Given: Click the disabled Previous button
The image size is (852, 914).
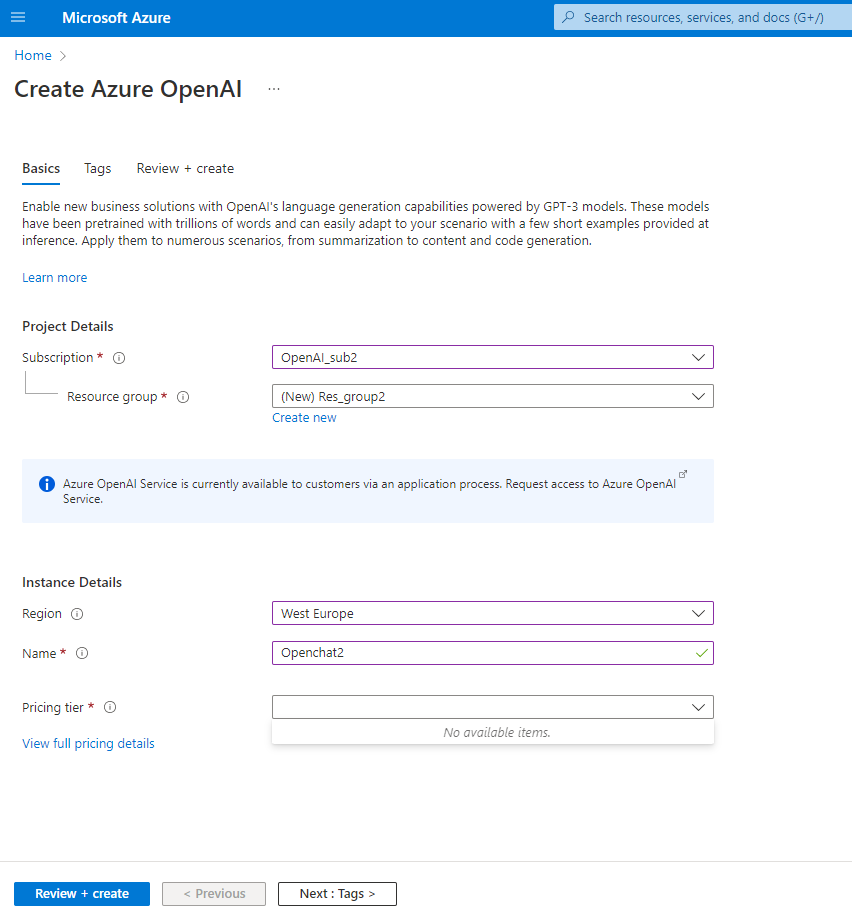Looking at the screenshot, I should [x=214, y=894].
